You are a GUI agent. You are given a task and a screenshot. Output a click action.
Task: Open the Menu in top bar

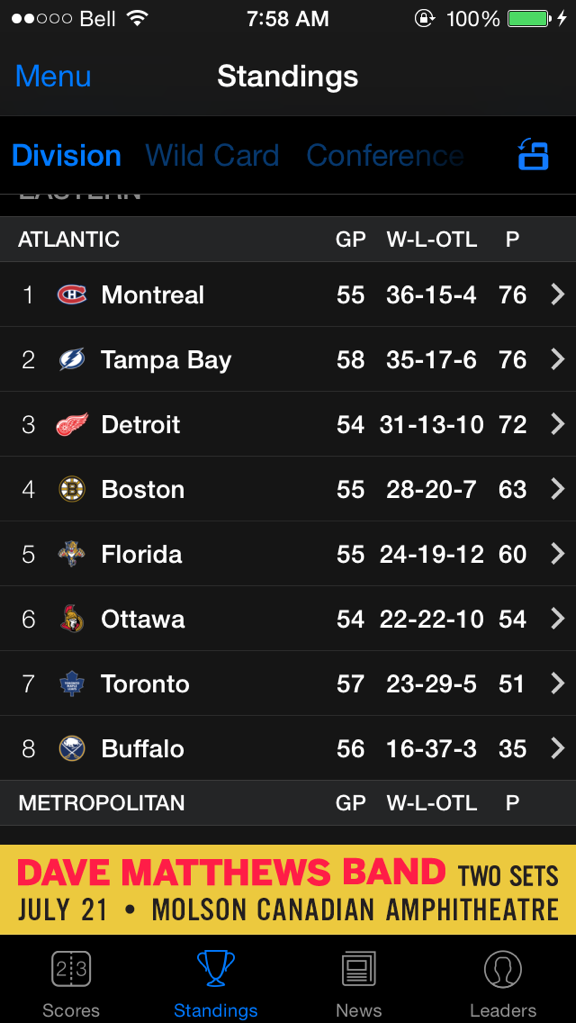(53, 76)
